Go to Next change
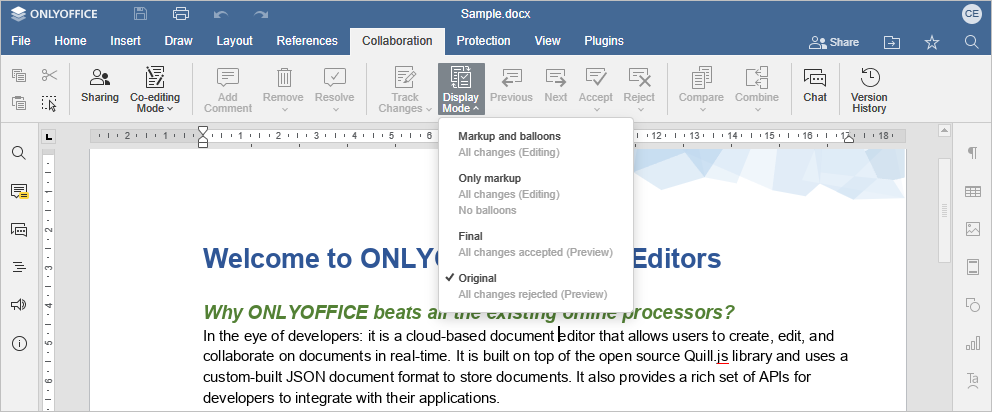 (x=555, y=85)
